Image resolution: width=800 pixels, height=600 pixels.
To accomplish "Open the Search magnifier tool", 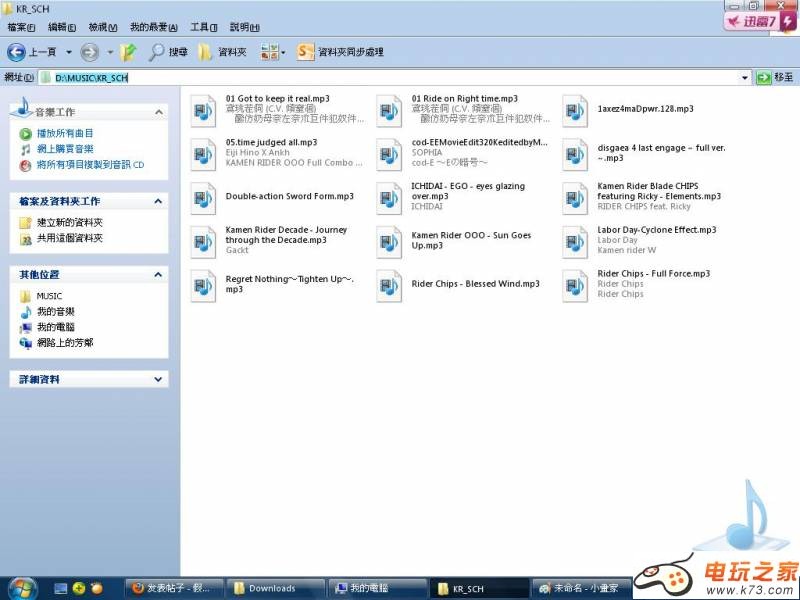I will point(157,52).
